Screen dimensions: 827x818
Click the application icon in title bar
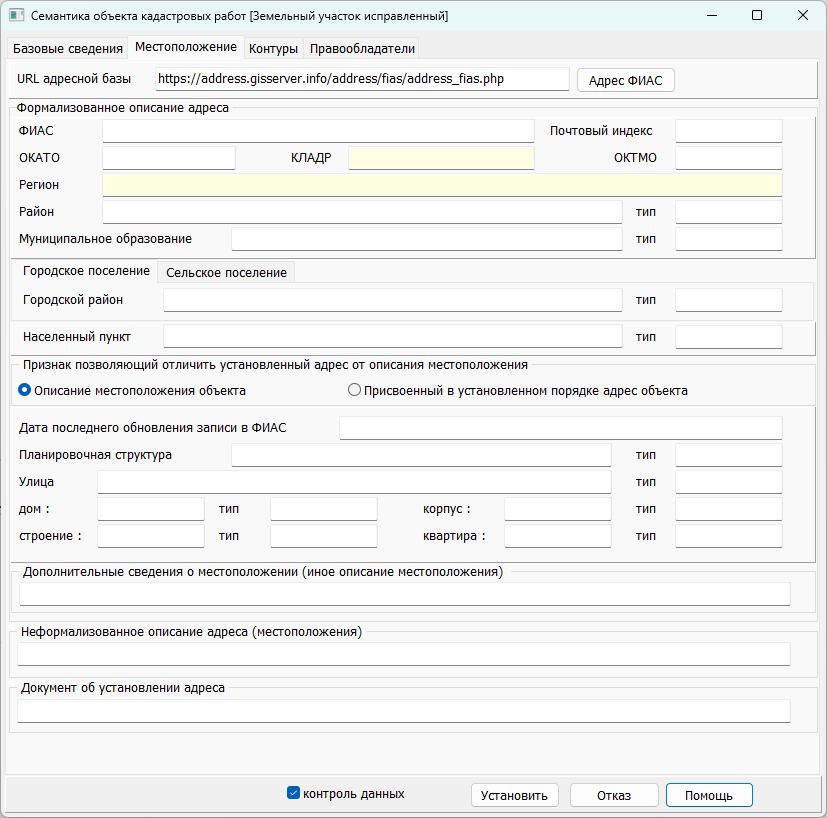point(16,16)
